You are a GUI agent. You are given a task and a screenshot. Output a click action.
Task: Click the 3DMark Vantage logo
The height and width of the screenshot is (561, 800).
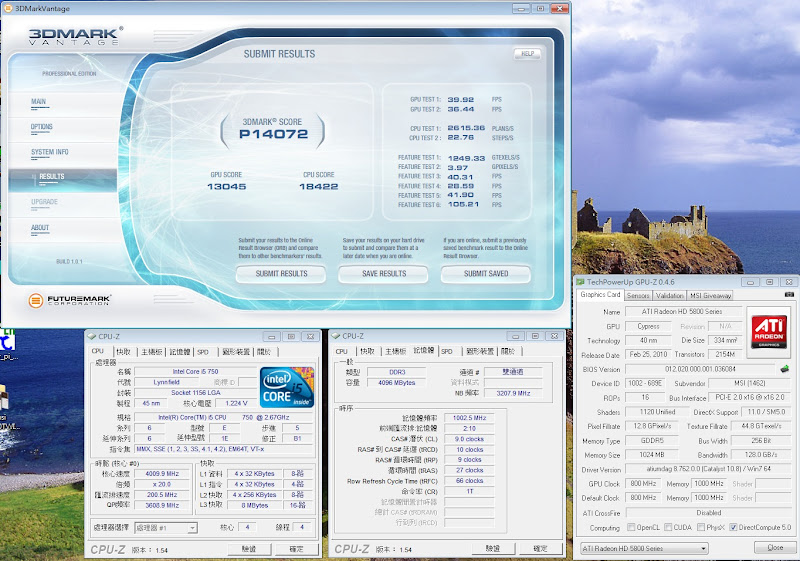(x=76, y=36)
